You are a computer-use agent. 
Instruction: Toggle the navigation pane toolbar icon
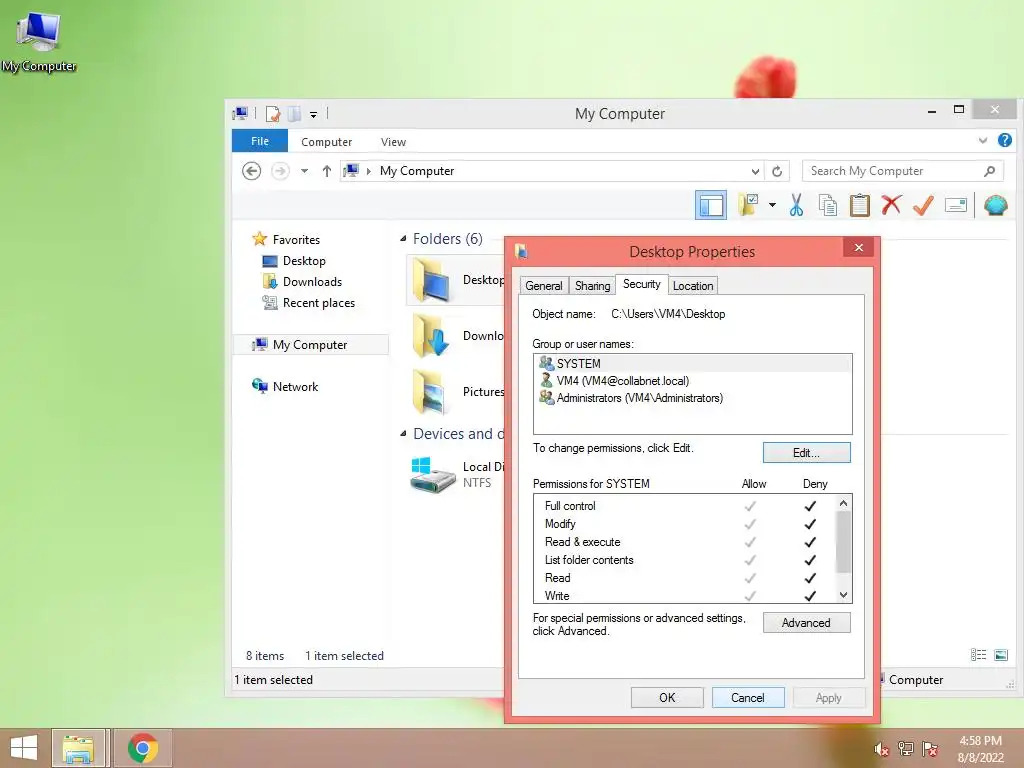click(x=711, y=206)
